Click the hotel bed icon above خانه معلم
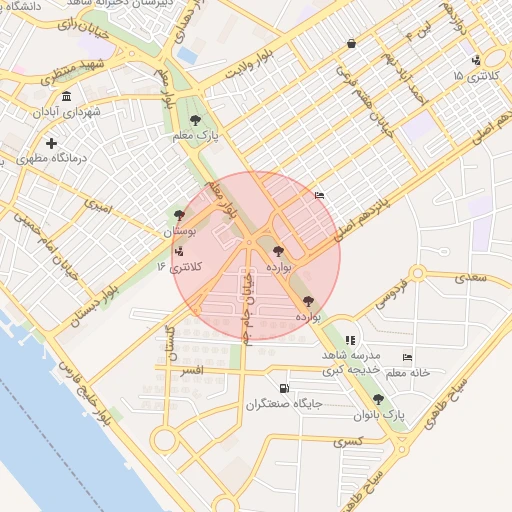512x512 pixels. click(x=407, y=358)
